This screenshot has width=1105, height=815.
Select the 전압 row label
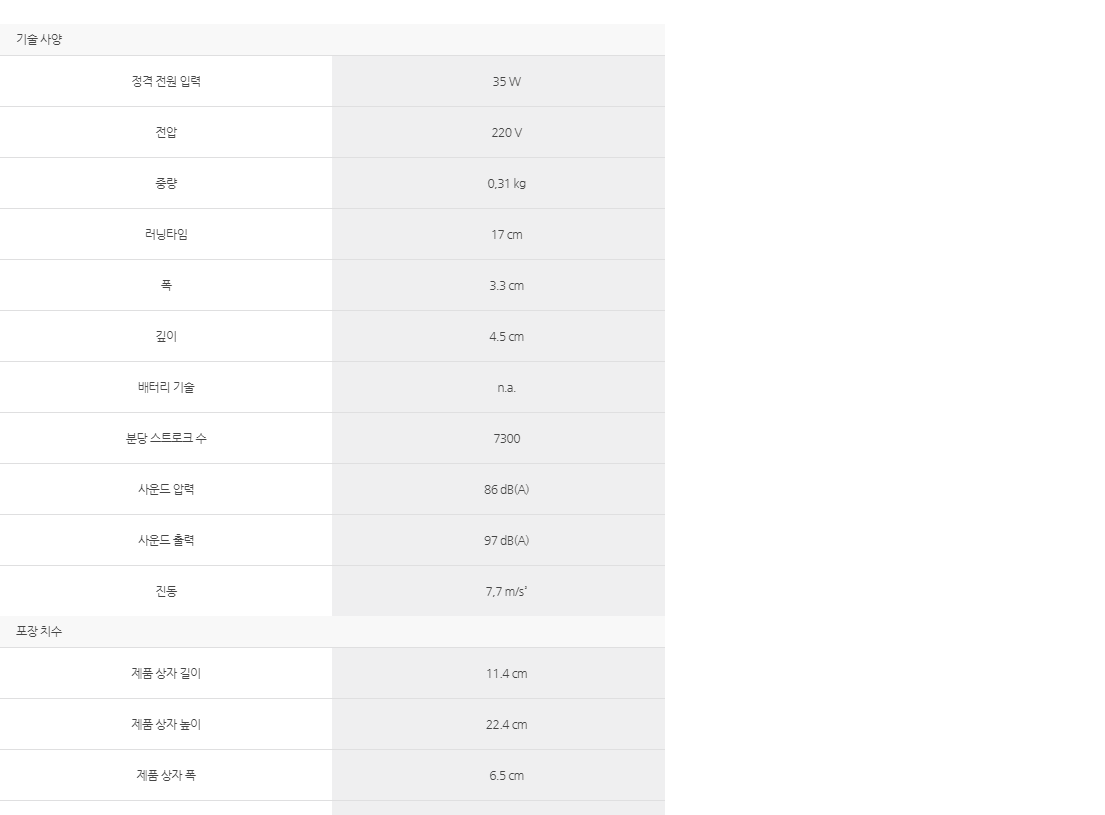tap(166, 133)
